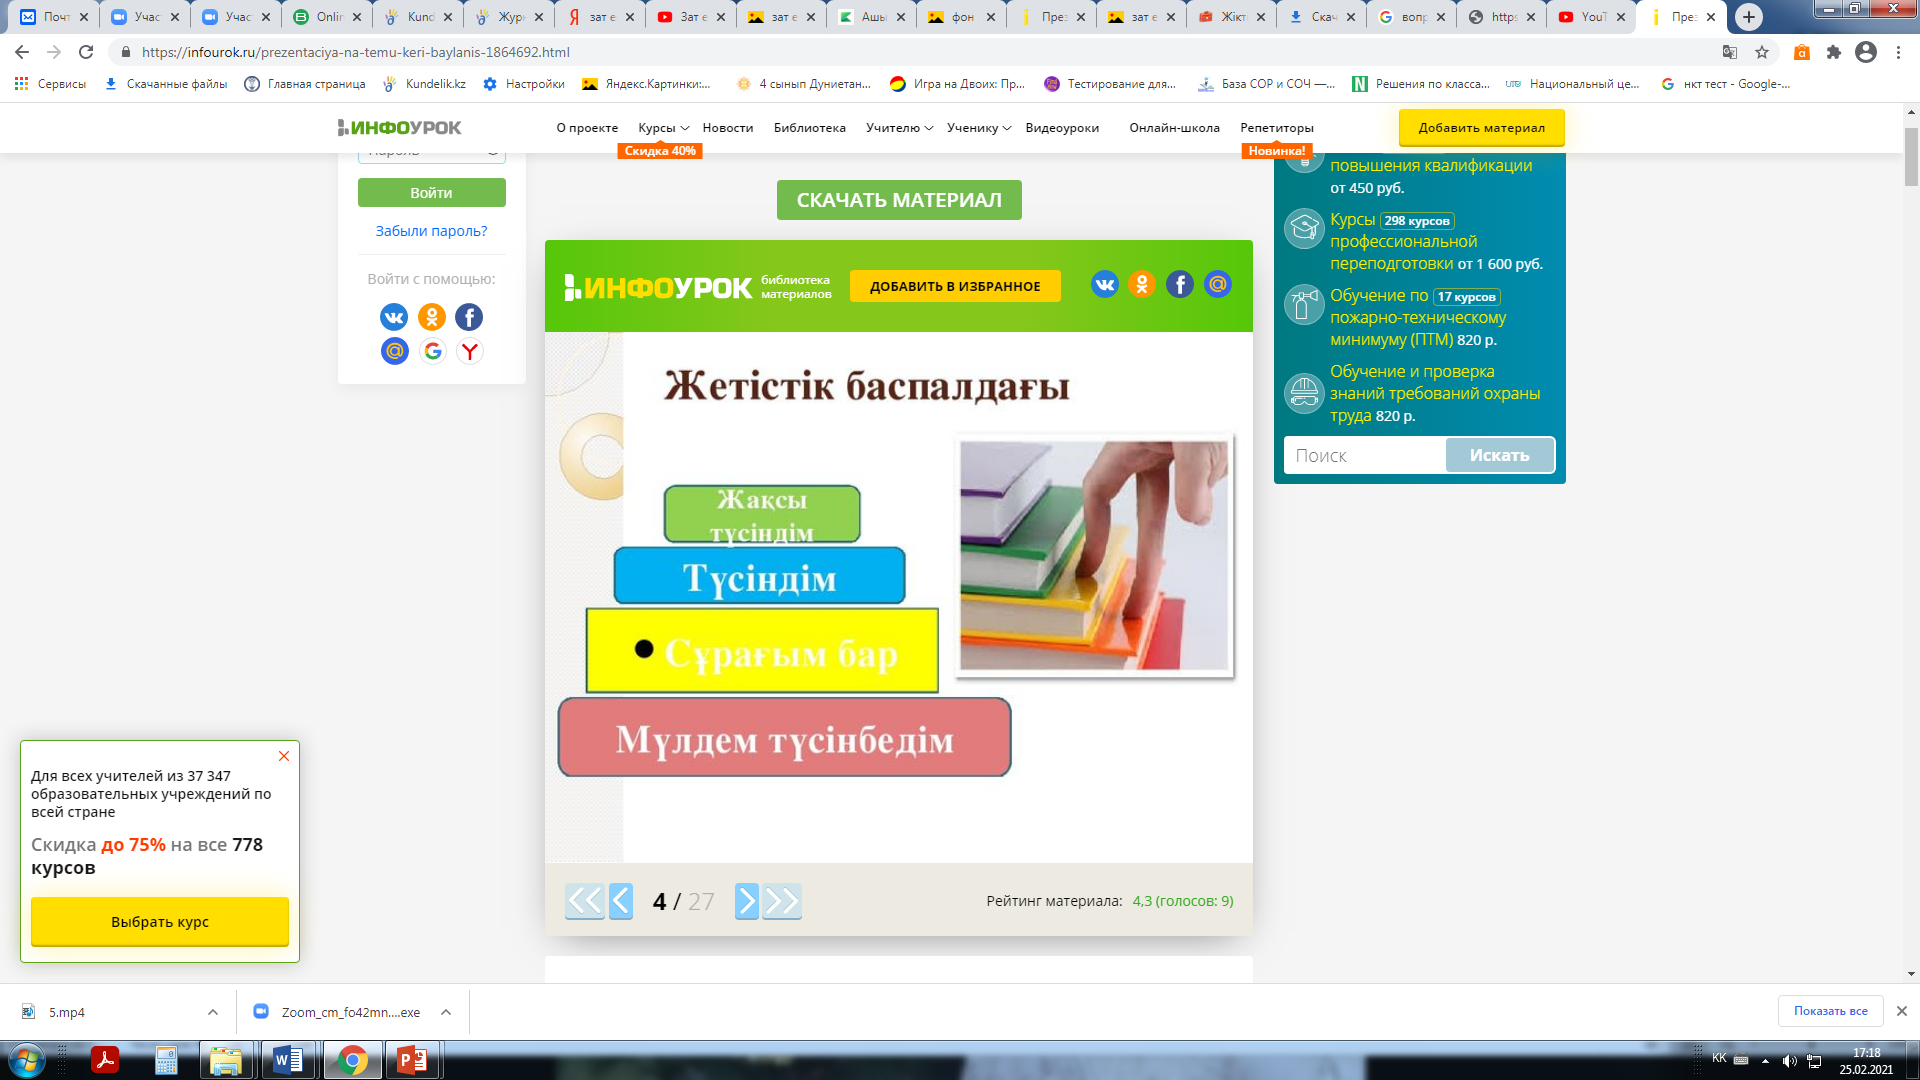Bookmark this page with star icon

(1762, 52)
